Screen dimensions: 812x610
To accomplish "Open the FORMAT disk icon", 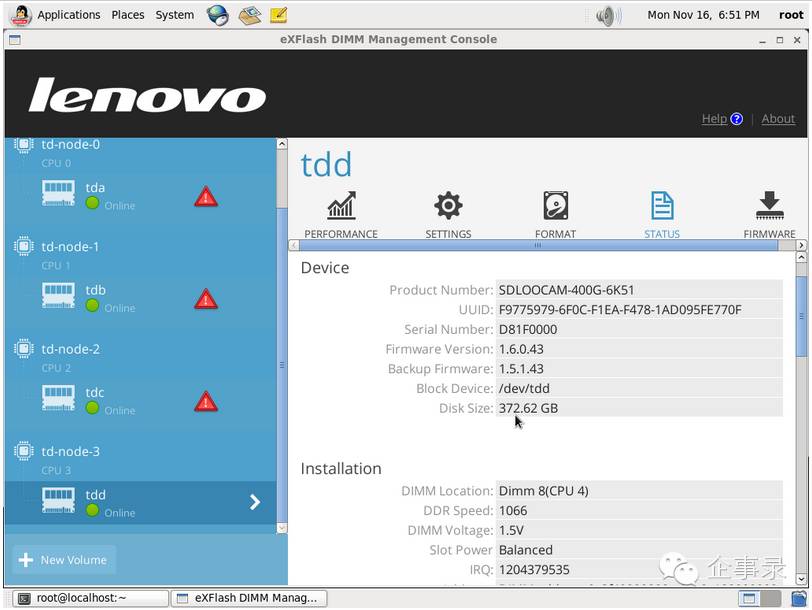I will coord(555,206).
